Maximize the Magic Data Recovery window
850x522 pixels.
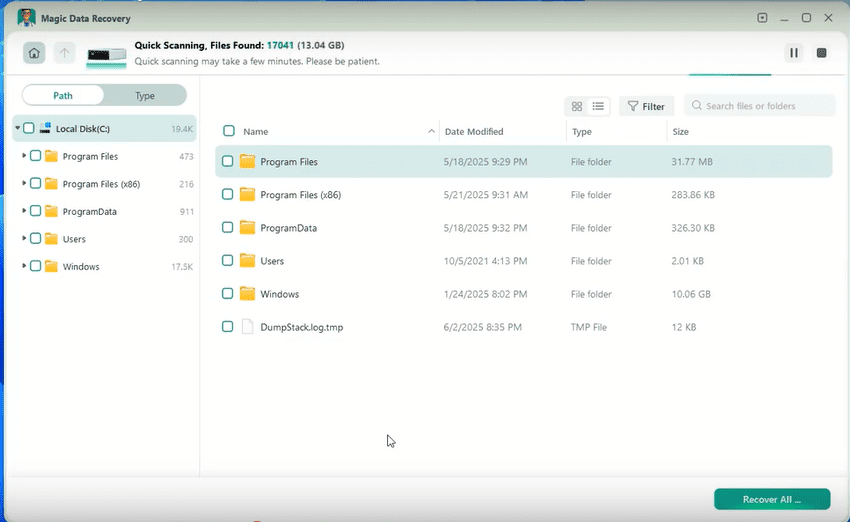806,18
